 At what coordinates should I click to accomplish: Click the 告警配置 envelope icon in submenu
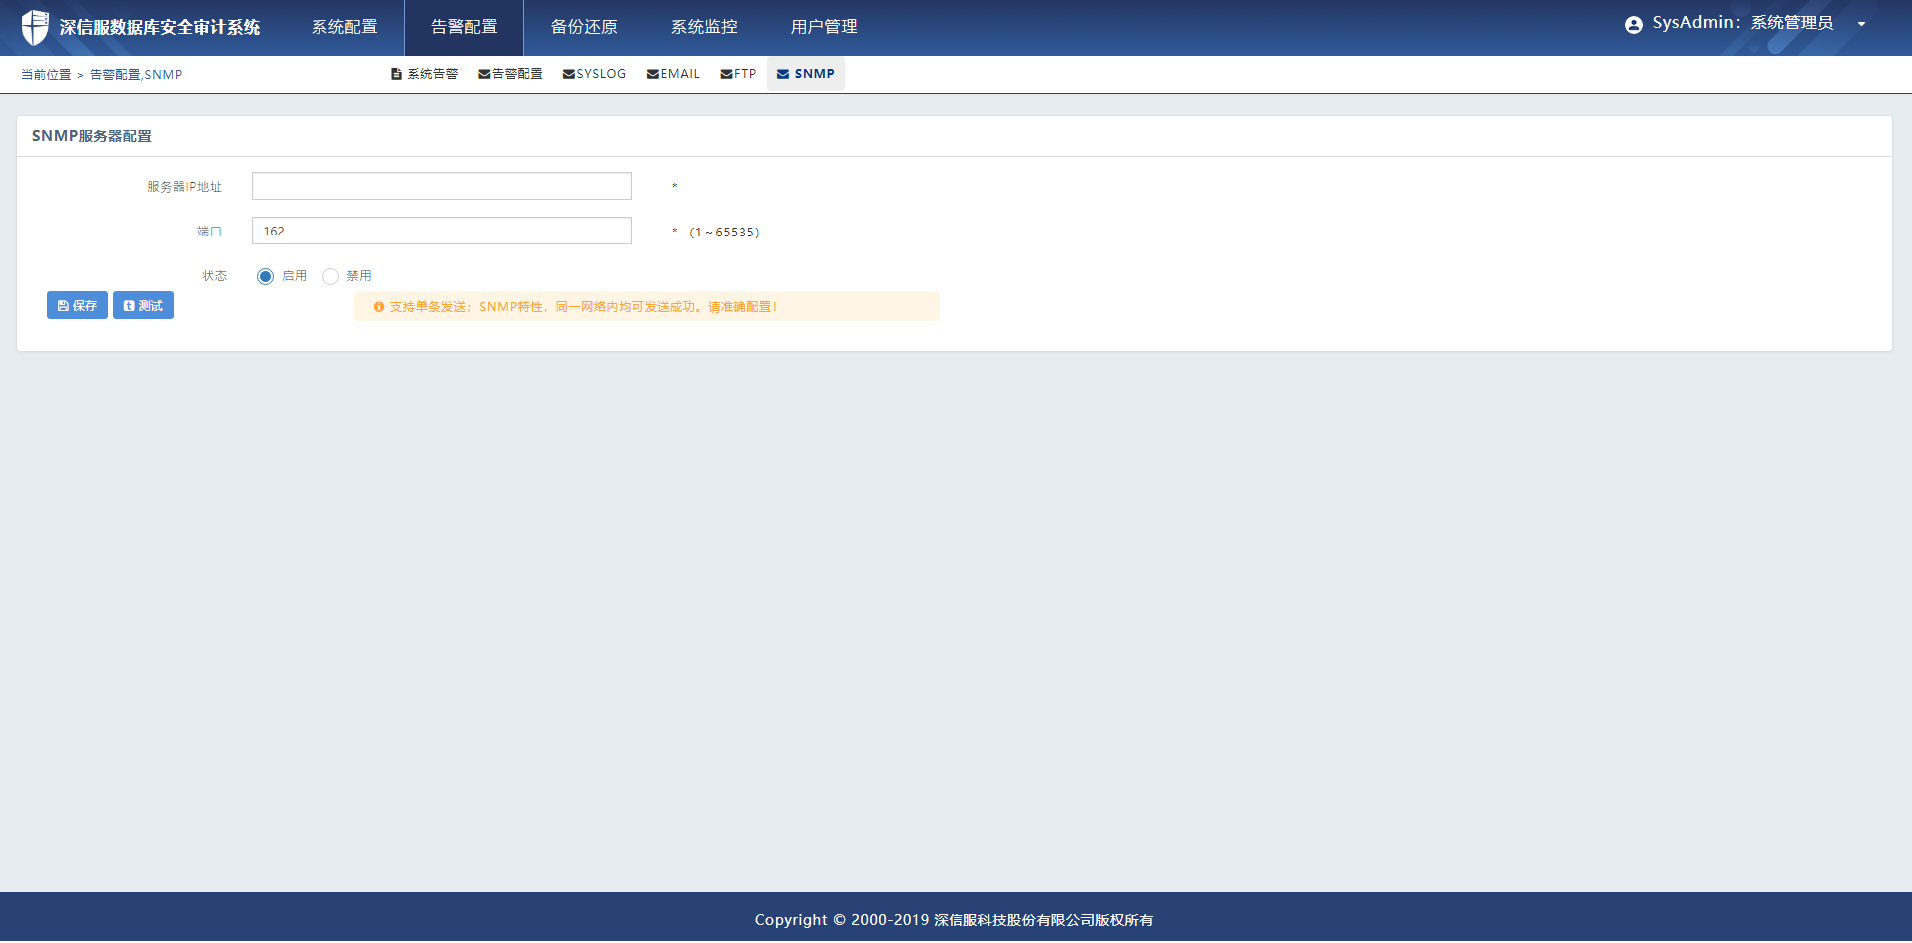click(484, 74)
